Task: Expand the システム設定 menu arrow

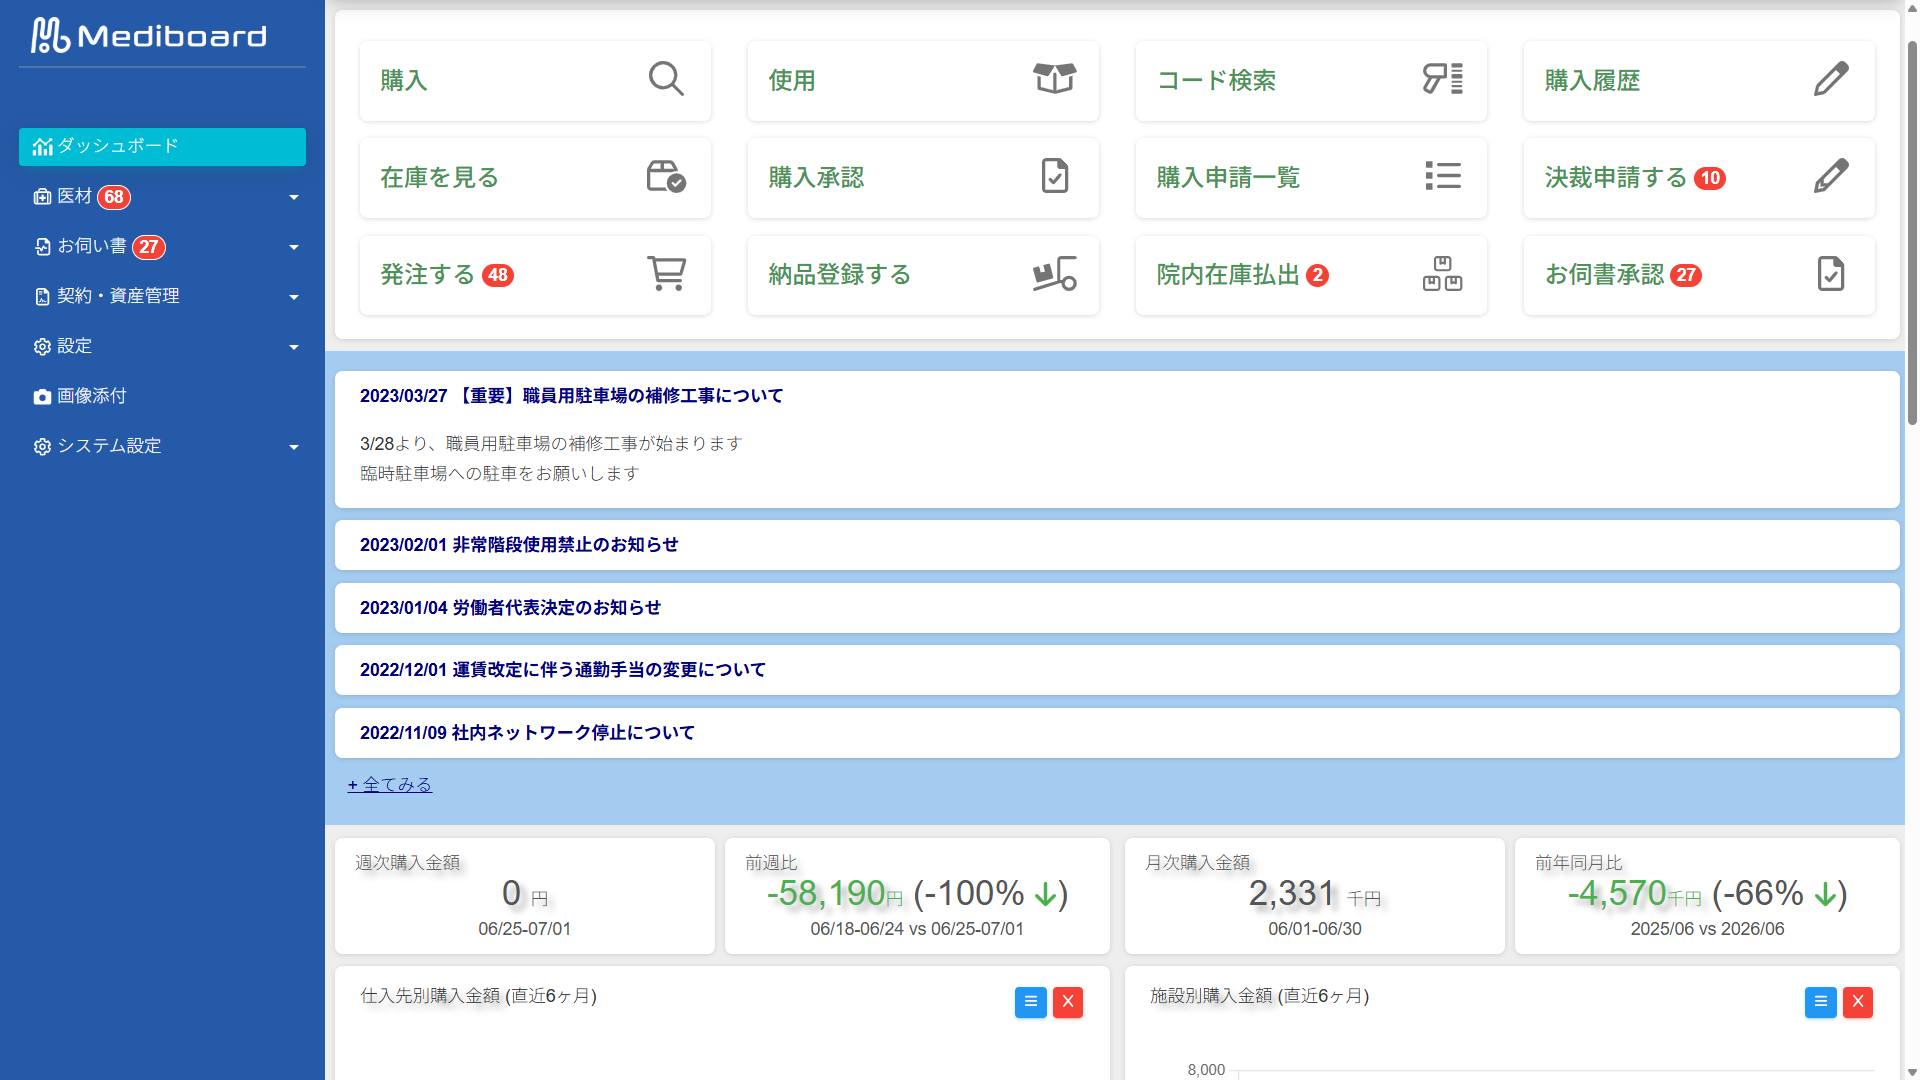Action: coord(294,448)
